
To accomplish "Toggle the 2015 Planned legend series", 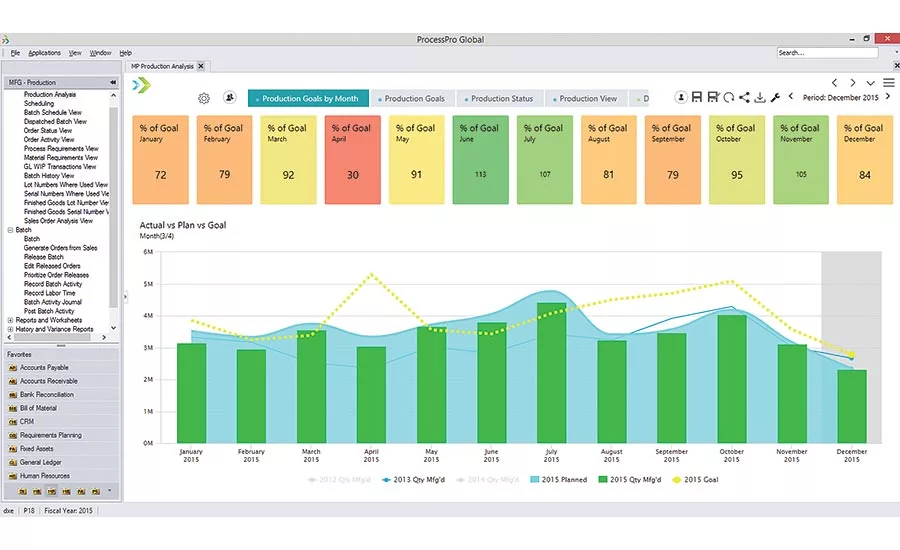I will [x=558, y=479].
